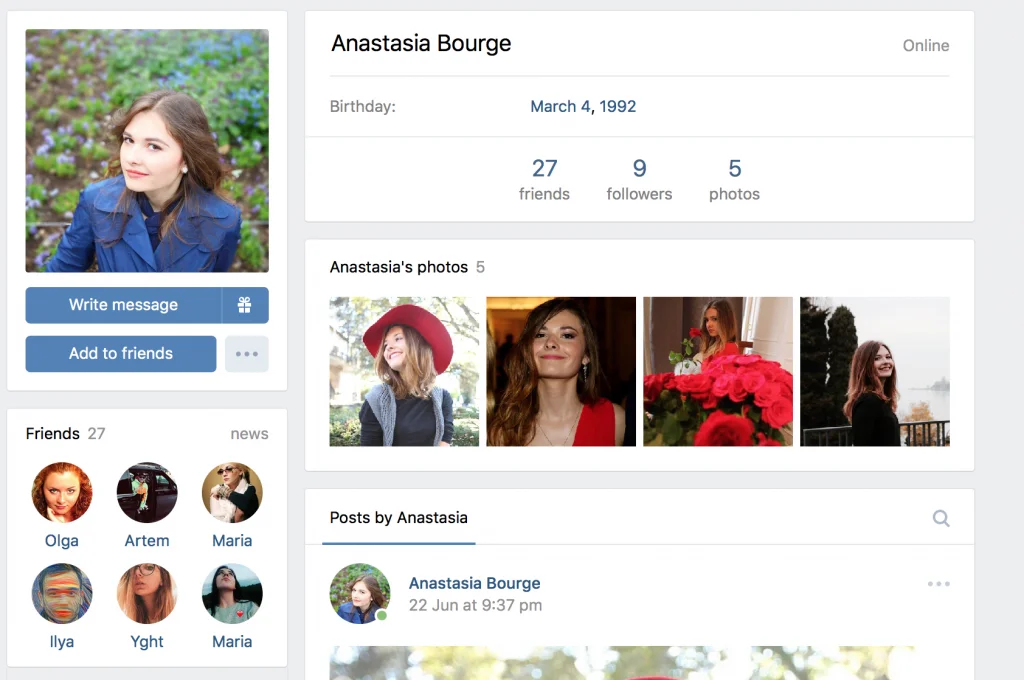View the 5 photos counter
Screen dimensions: 1024x680
point(735,179)
